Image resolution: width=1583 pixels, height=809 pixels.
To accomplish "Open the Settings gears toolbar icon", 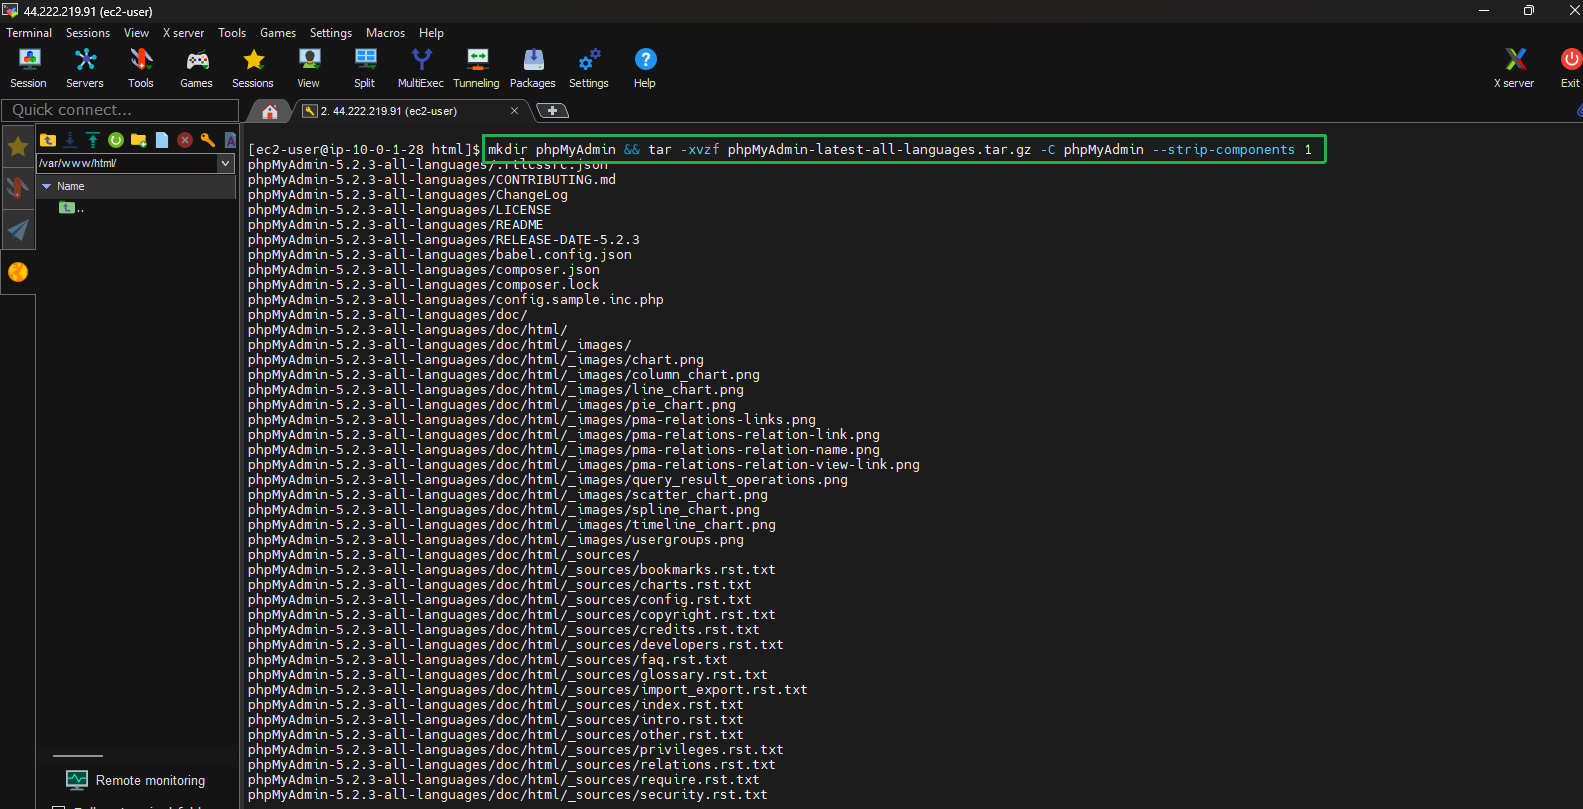I will pos(589,68).
